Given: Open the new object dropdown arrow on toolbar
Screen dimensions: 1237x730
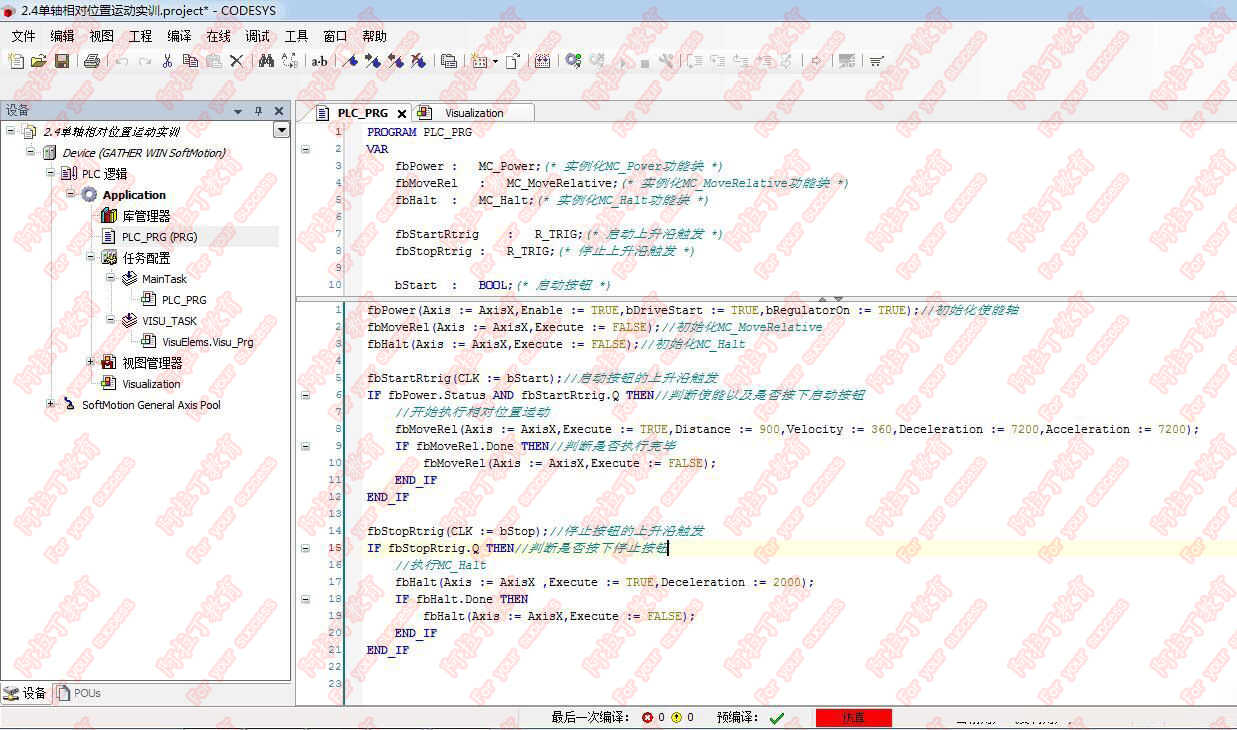Looking at the screenshot, I should (x=495, y=62).
